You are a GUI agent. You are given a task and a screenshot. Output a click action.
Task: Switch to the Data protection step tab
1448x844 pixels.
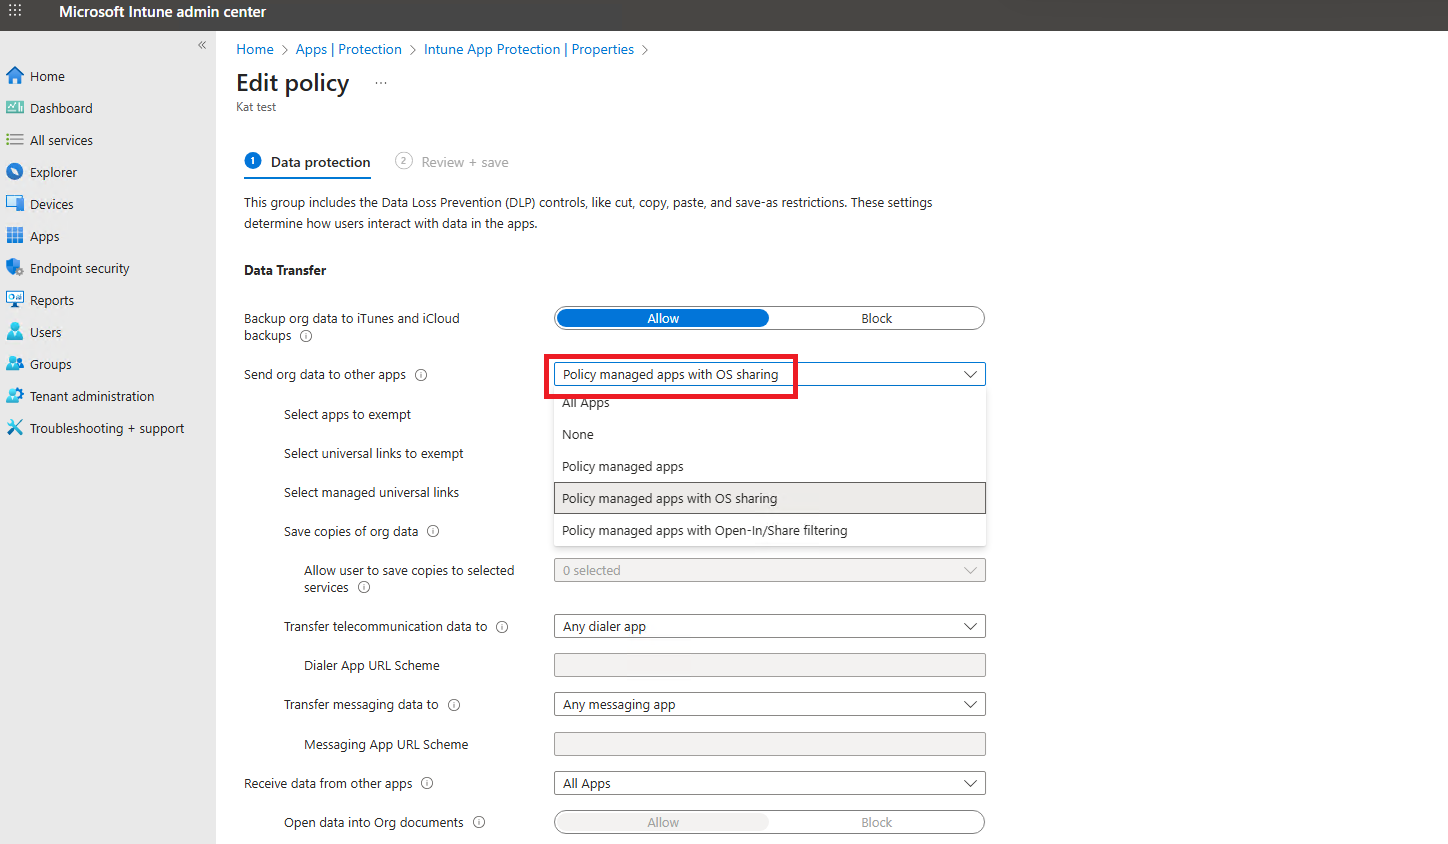point(308,162)
